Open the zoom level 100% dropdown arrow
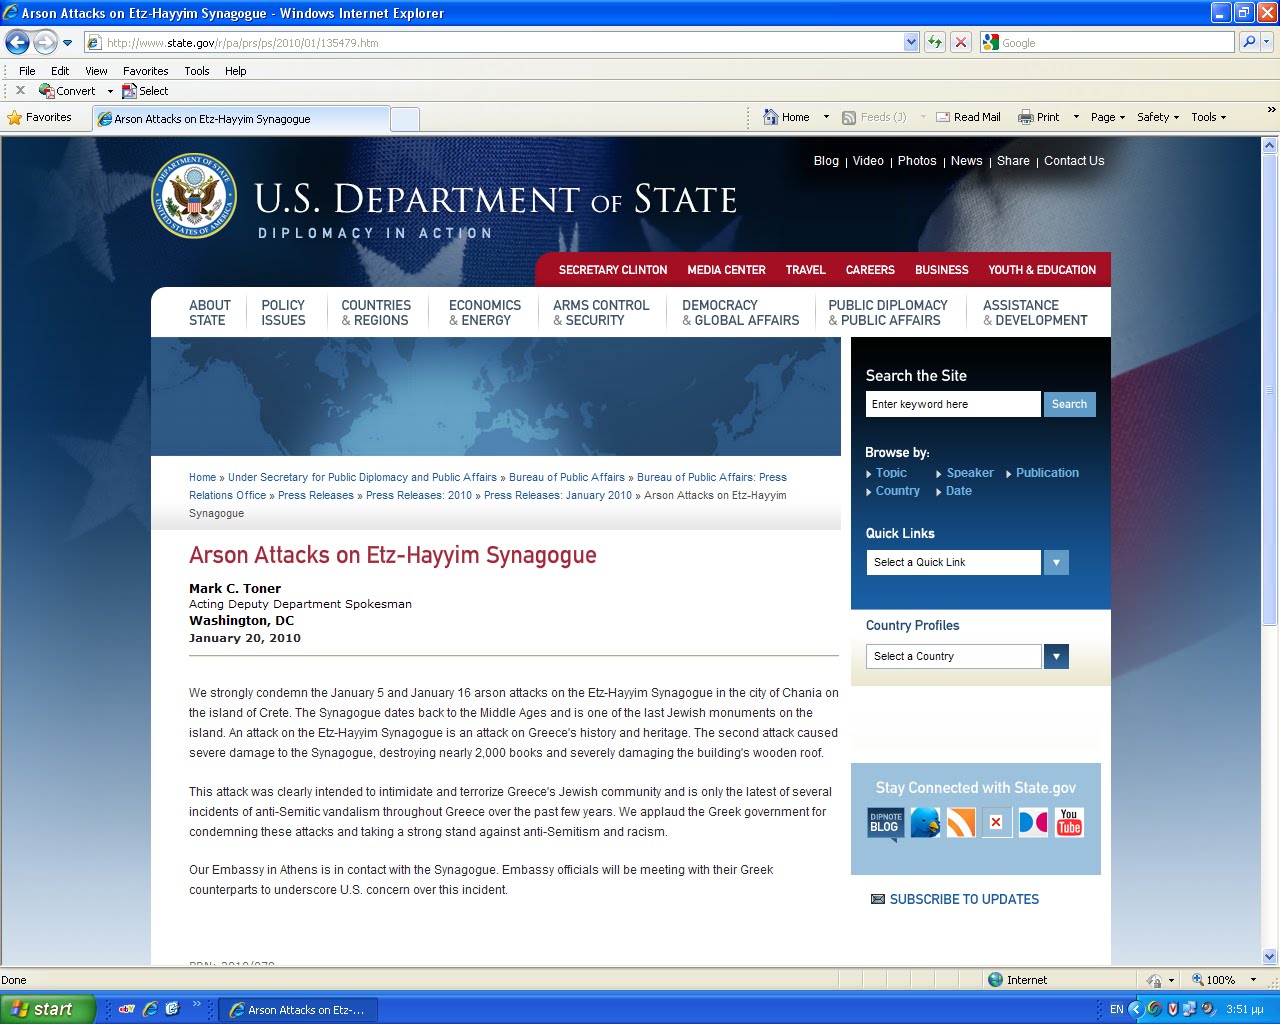Screen dimensions: 1280x1024 tap(1253, 980)
